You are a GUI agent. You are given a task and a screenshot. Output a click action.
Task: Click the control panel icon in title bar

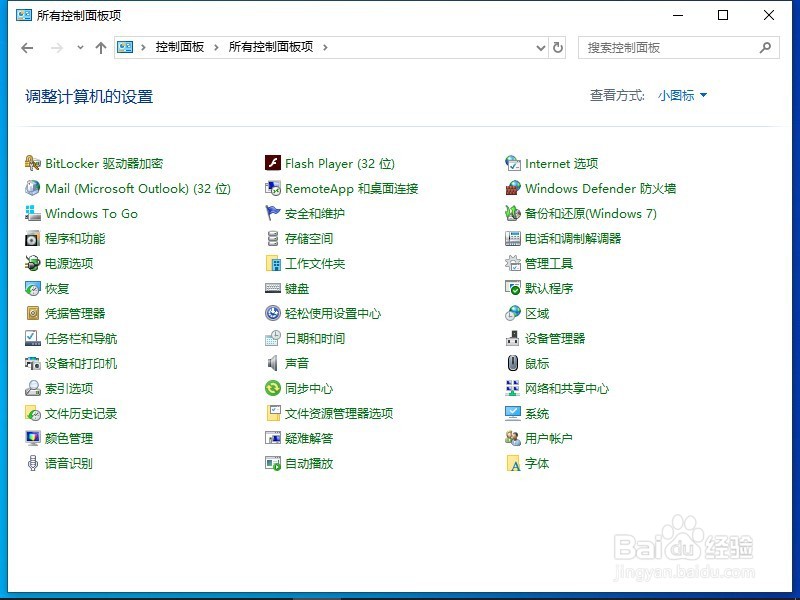(x=23, y=15)
